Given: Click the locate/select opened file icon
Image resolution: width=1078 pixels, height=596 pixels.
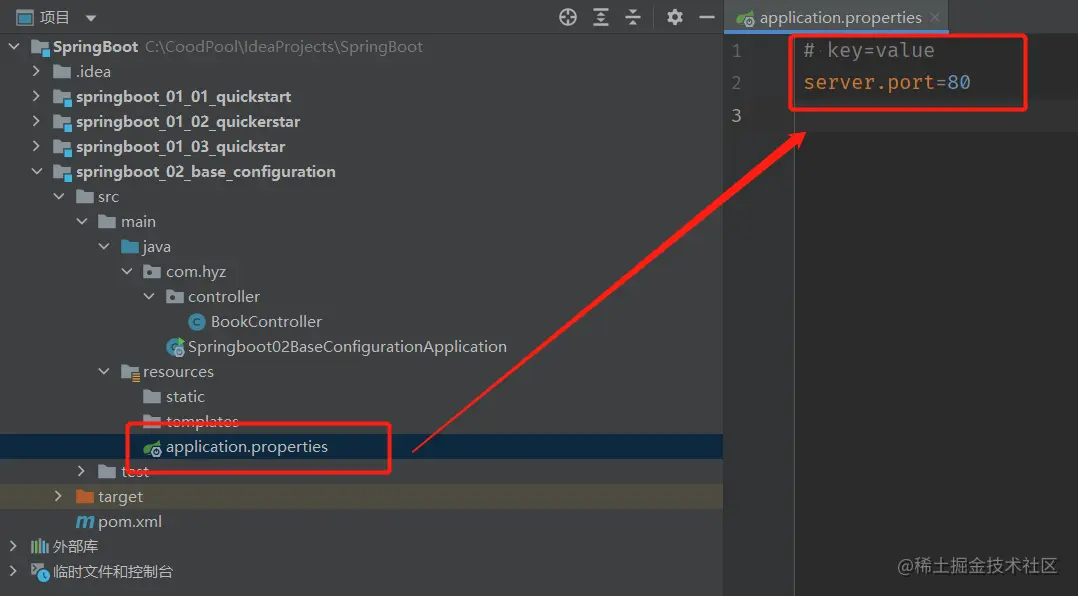Looking at the screenshot, I should (568, 17).
